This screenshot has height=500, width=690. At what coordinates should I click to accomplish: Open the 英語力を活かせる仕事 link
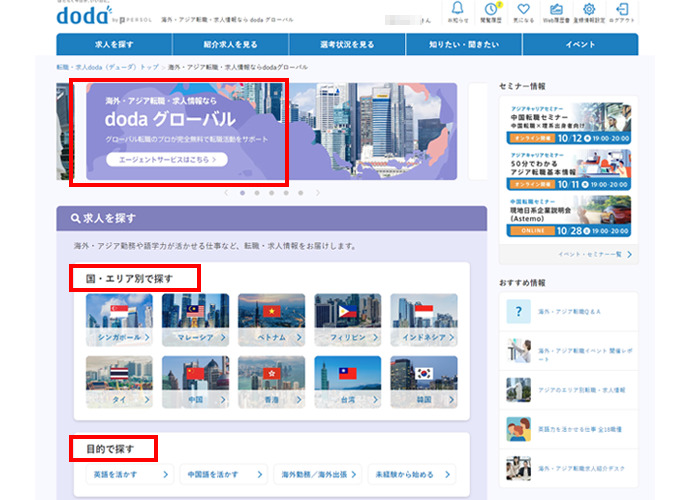tap(580, 429)
